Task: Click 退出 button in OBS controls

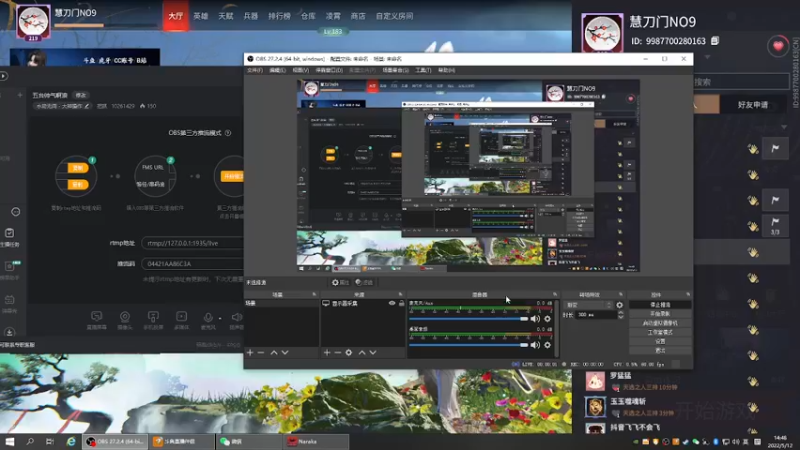Action: click(x=660, y=351)
